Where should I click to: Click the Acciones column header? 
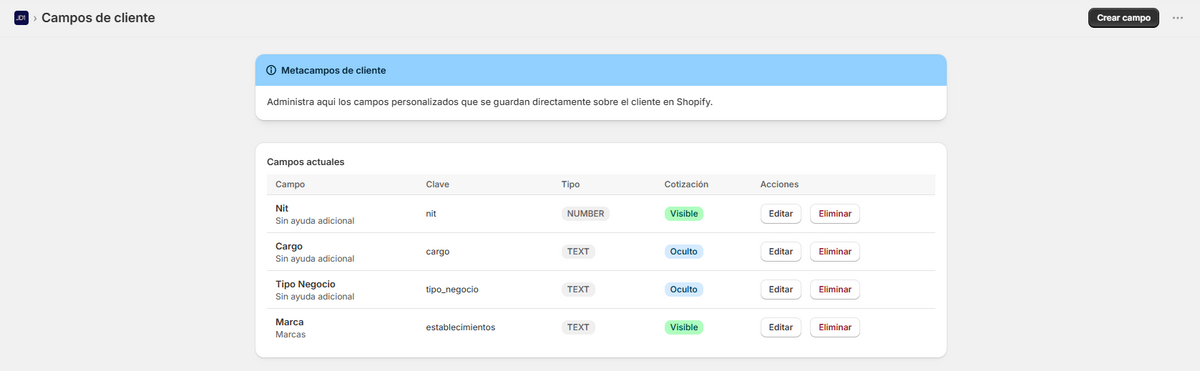point(779,185)
